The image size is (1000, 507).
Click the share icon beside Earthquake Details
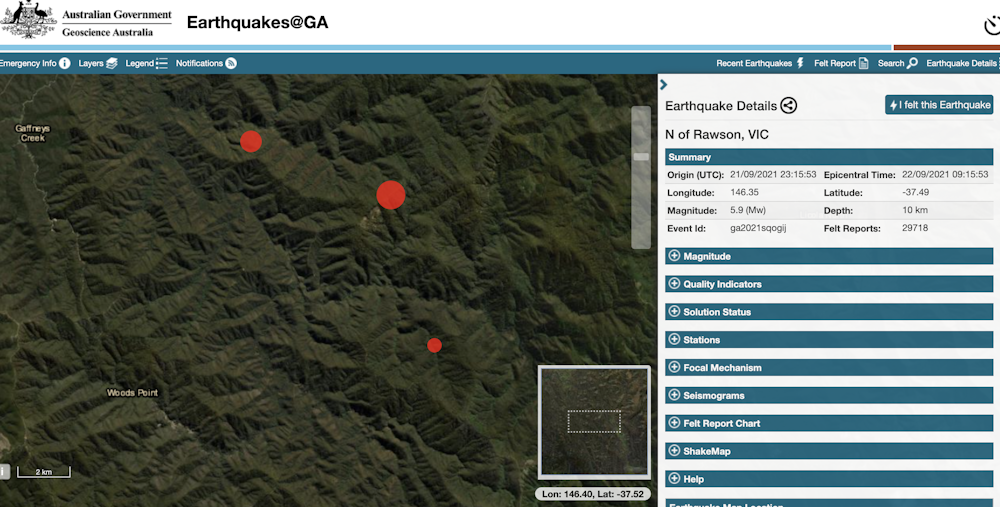point(788,106)
